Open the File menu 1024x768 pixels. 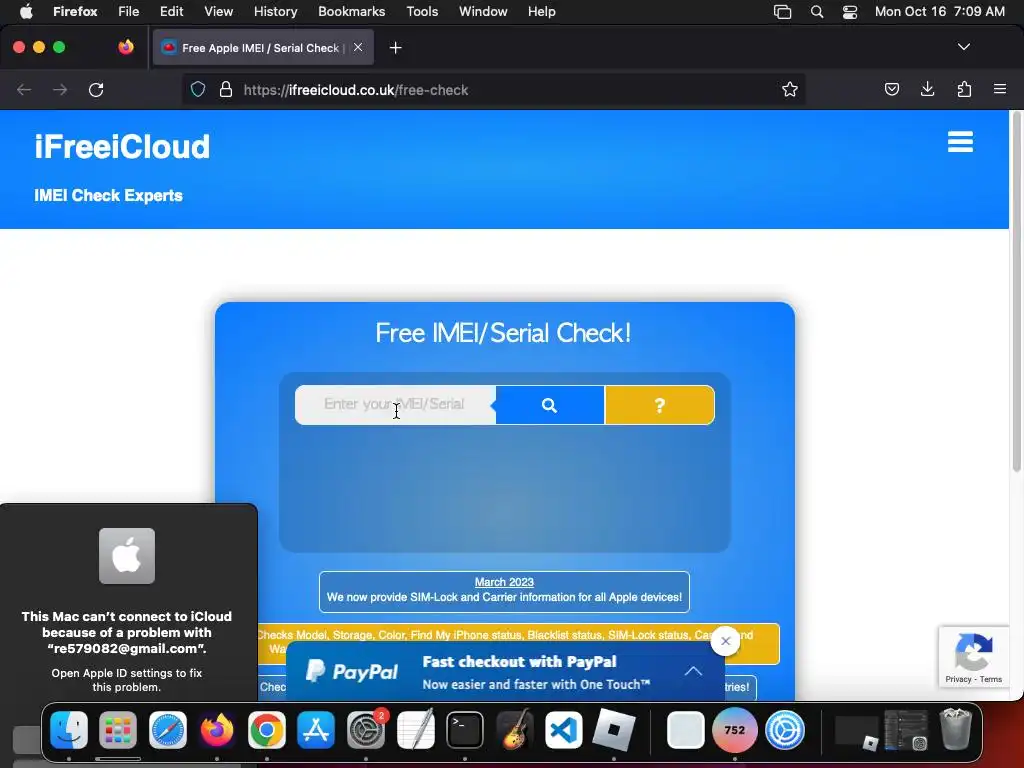(x=129, y=12)
